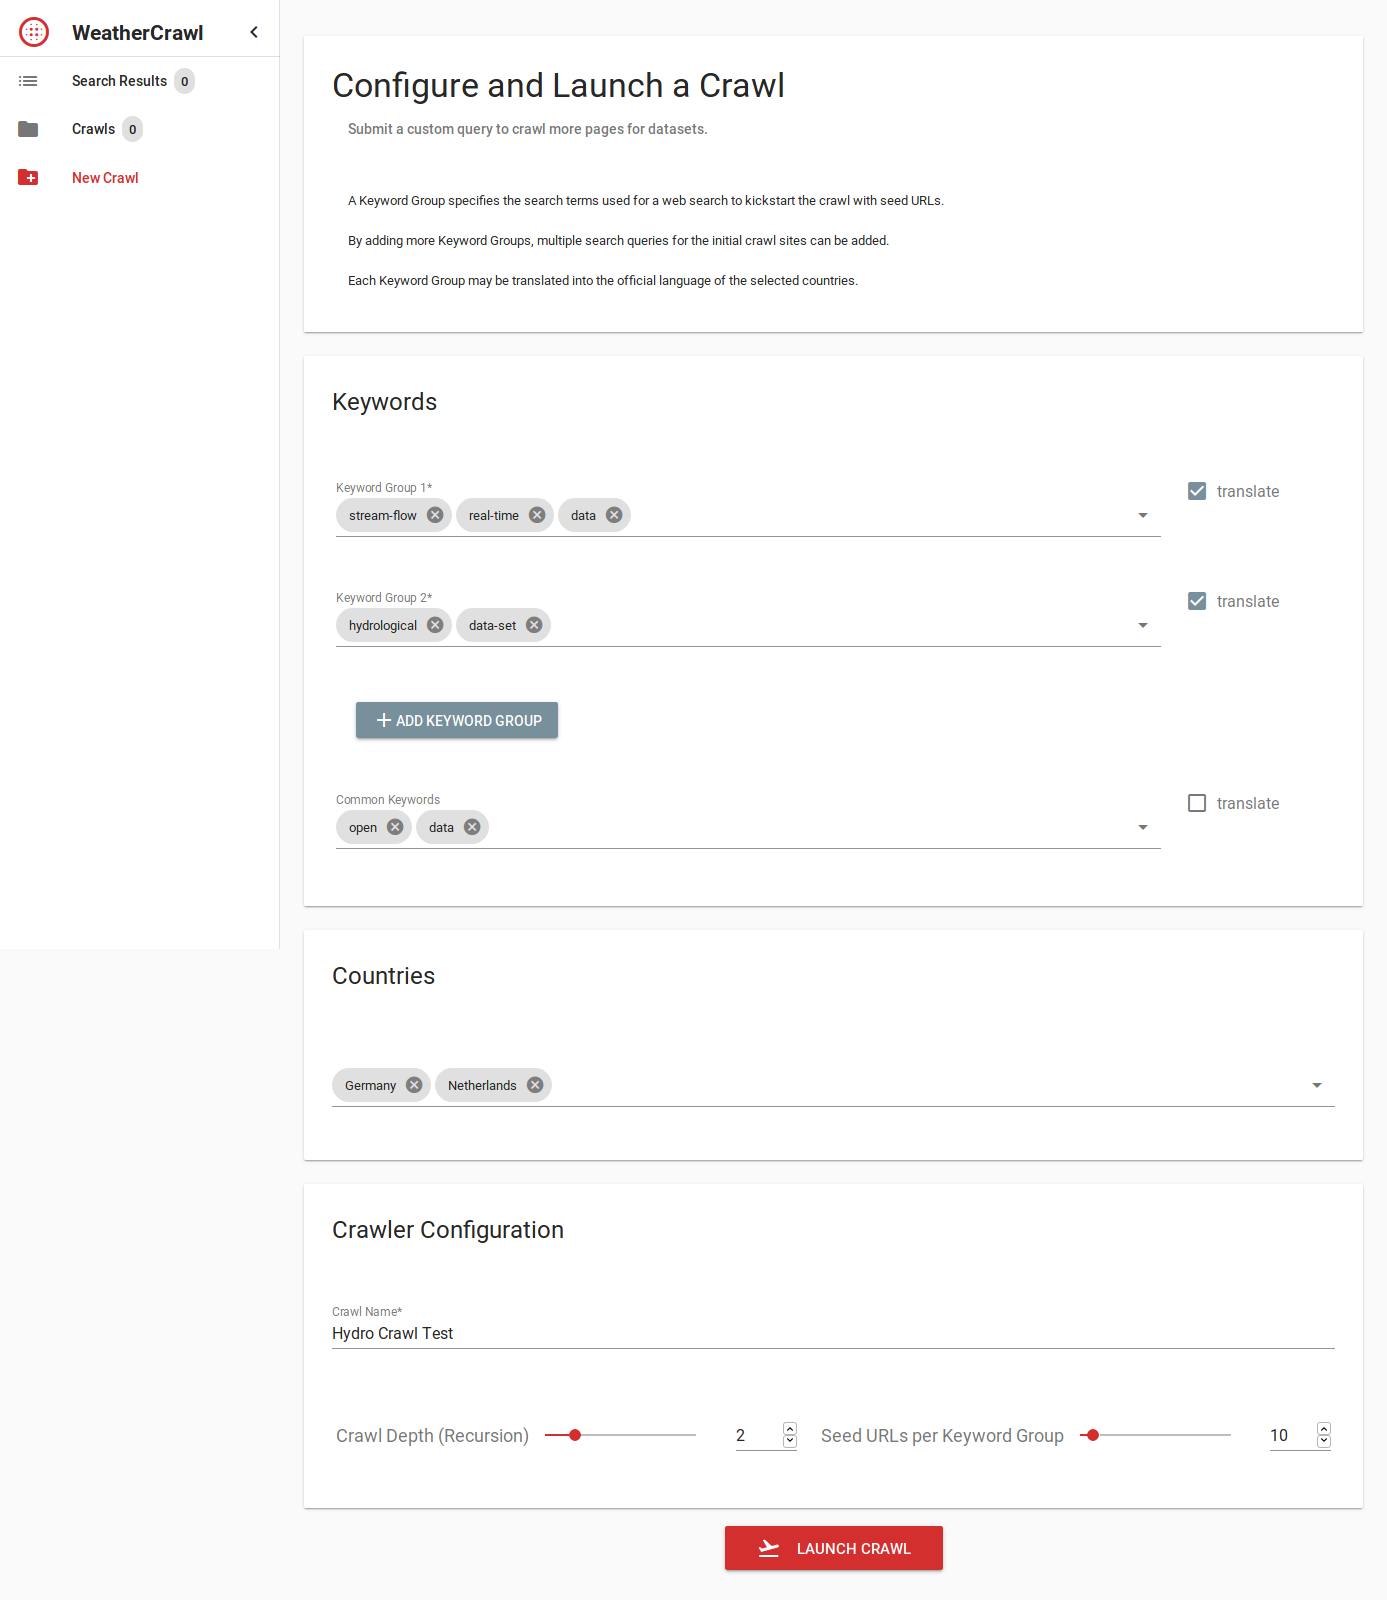Click the 'Keywords' section heading
This screenshot has width=1387, height=1600.
pos(384,402)
